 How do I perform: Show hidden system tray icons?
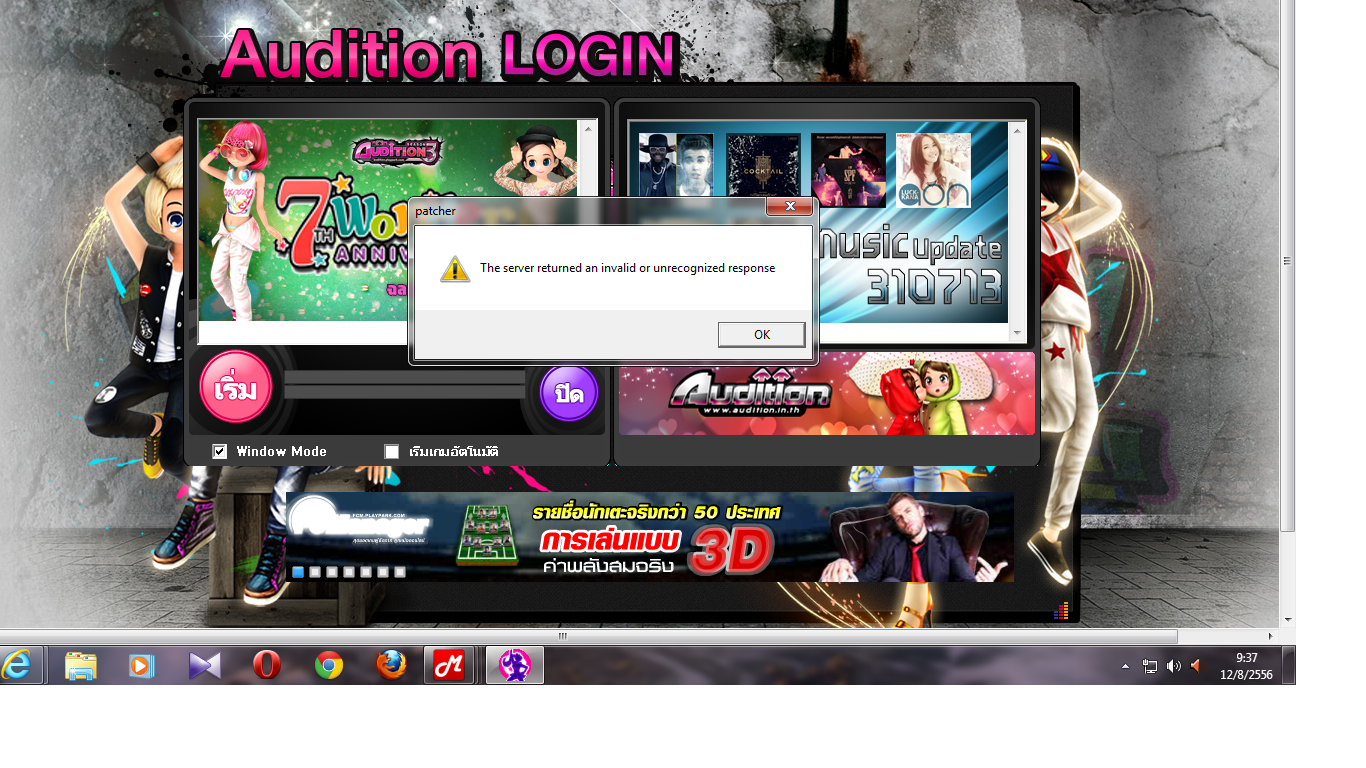point(1125,666)
